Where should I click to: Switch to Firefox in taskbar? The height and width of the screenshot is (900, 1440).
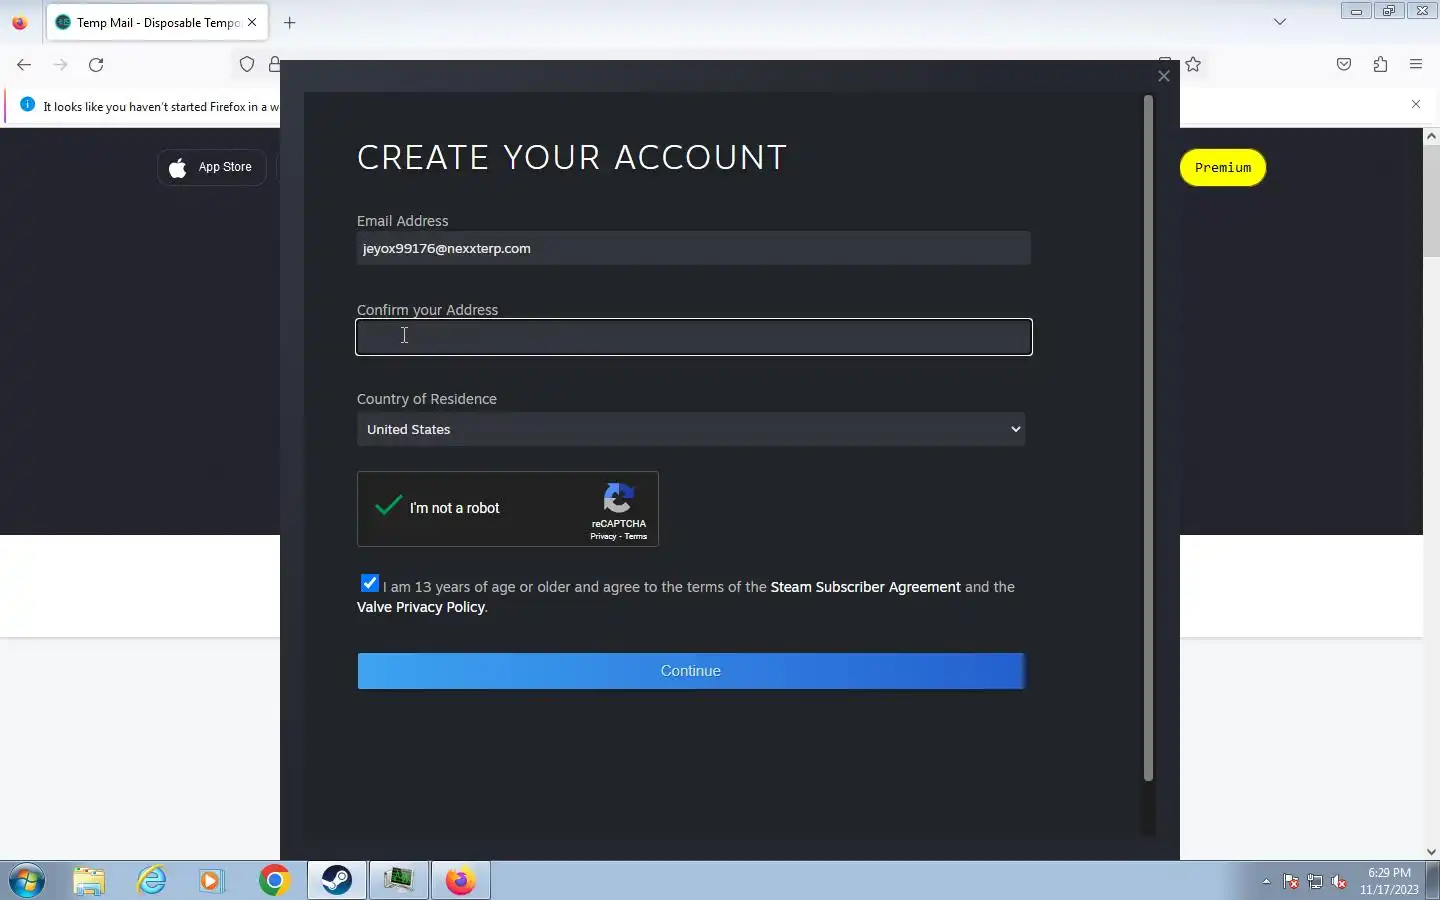pyautogui.click(x=460, y=881)
